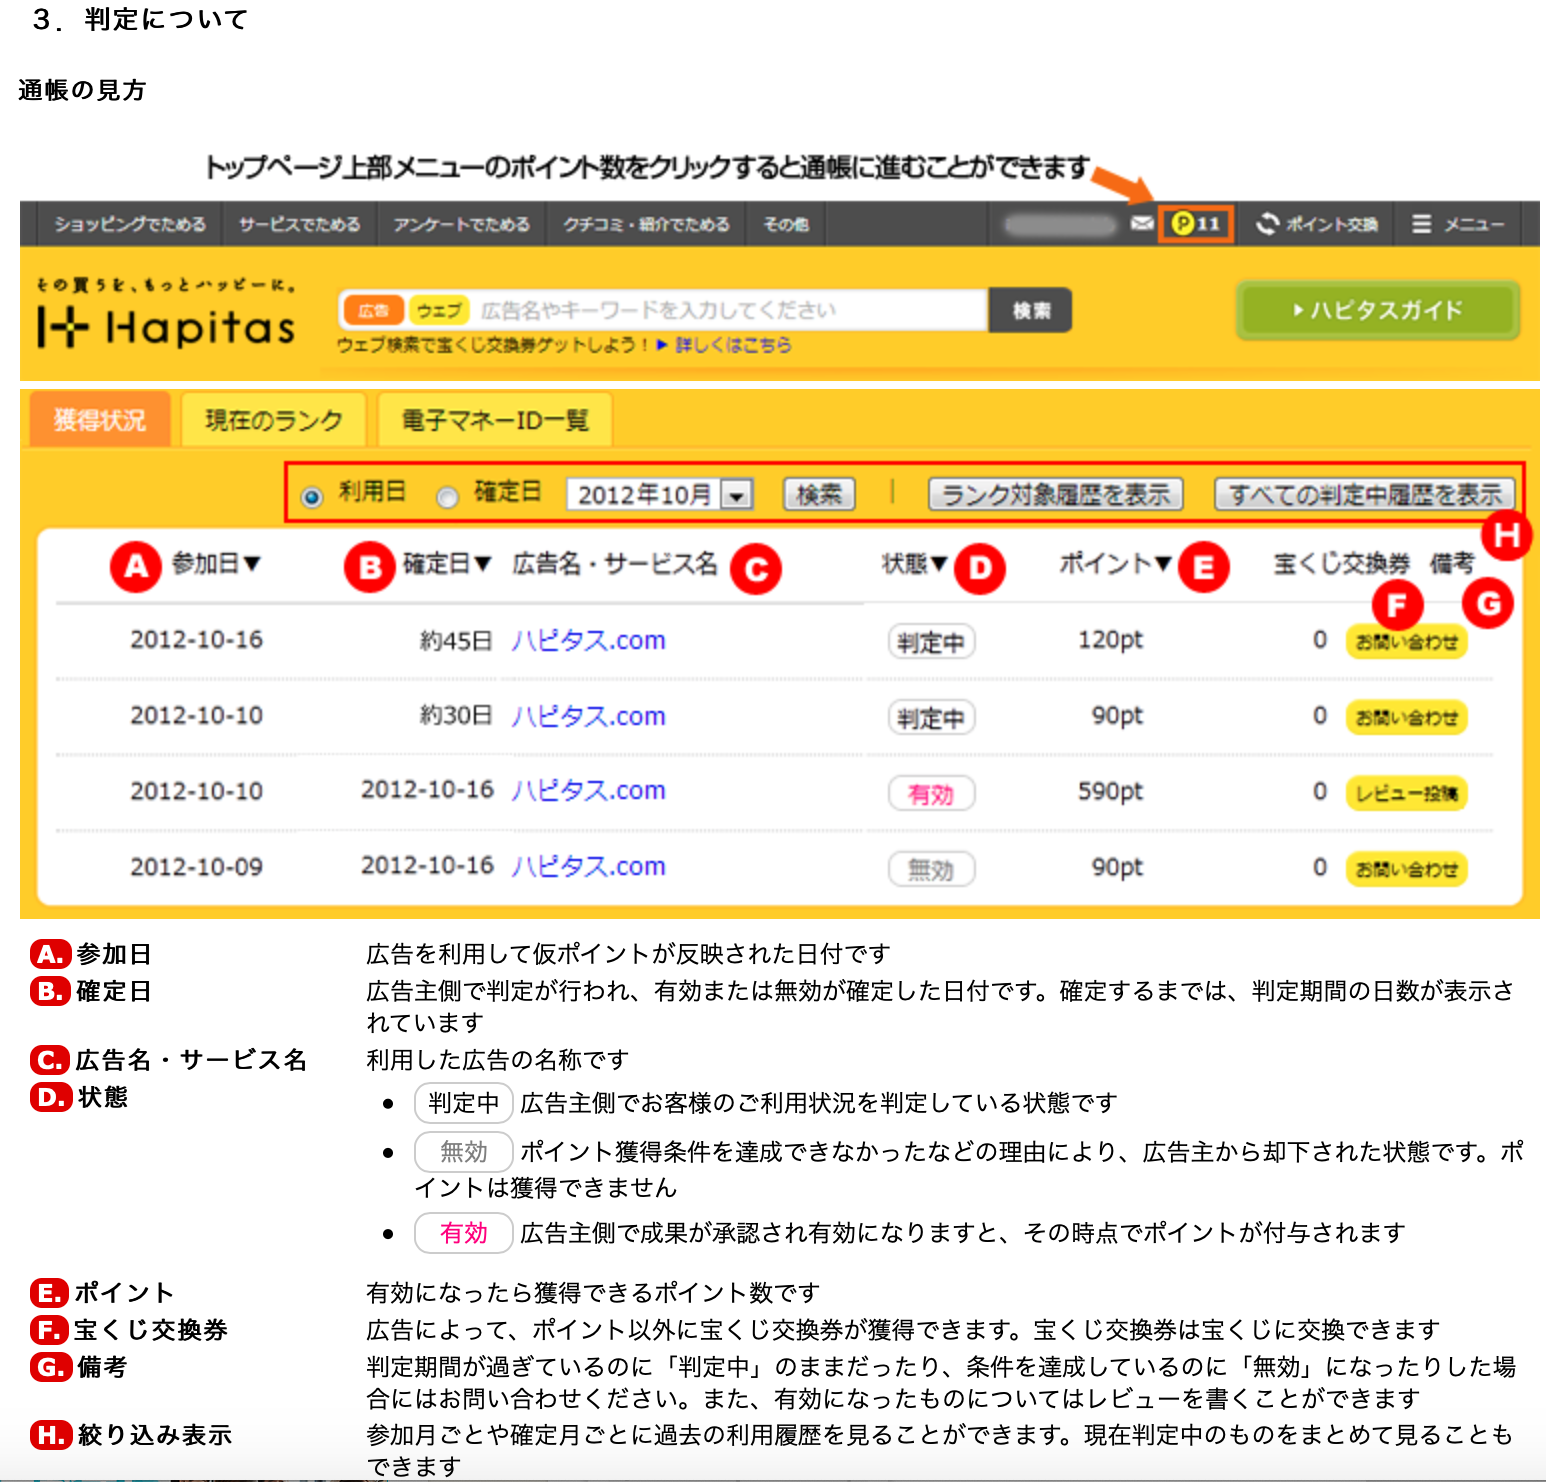Click お問い合わせ button in the 2012-10-09 row
The image size is (1546, 1482).
point(1406,870)
